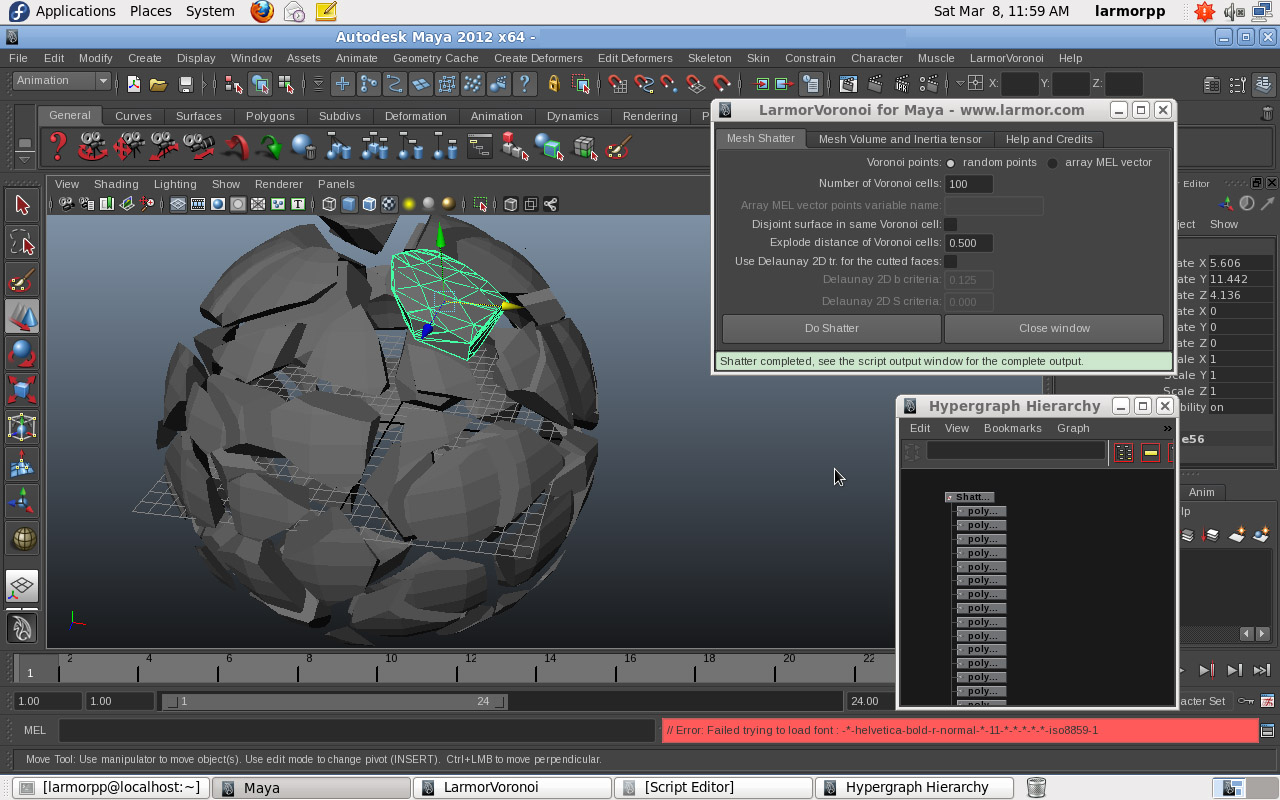
Task: Click the Number of Voronoi cells field
Action: pos(969,184)
